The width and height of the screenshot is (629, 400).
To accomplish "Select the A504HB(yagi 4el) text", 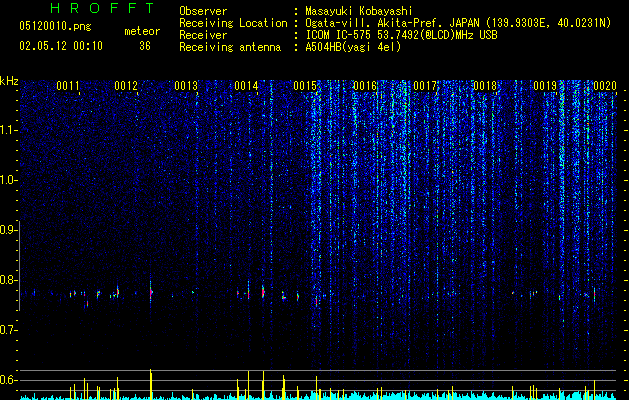I will click(x=353, y=47).
